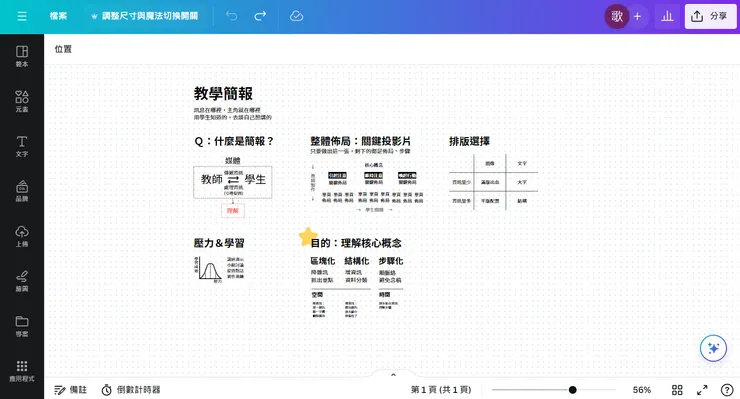Select the 整體佈局：關鍵投影片 heading
This screenshot has width=740, height=399.
[x=361, y=141]
